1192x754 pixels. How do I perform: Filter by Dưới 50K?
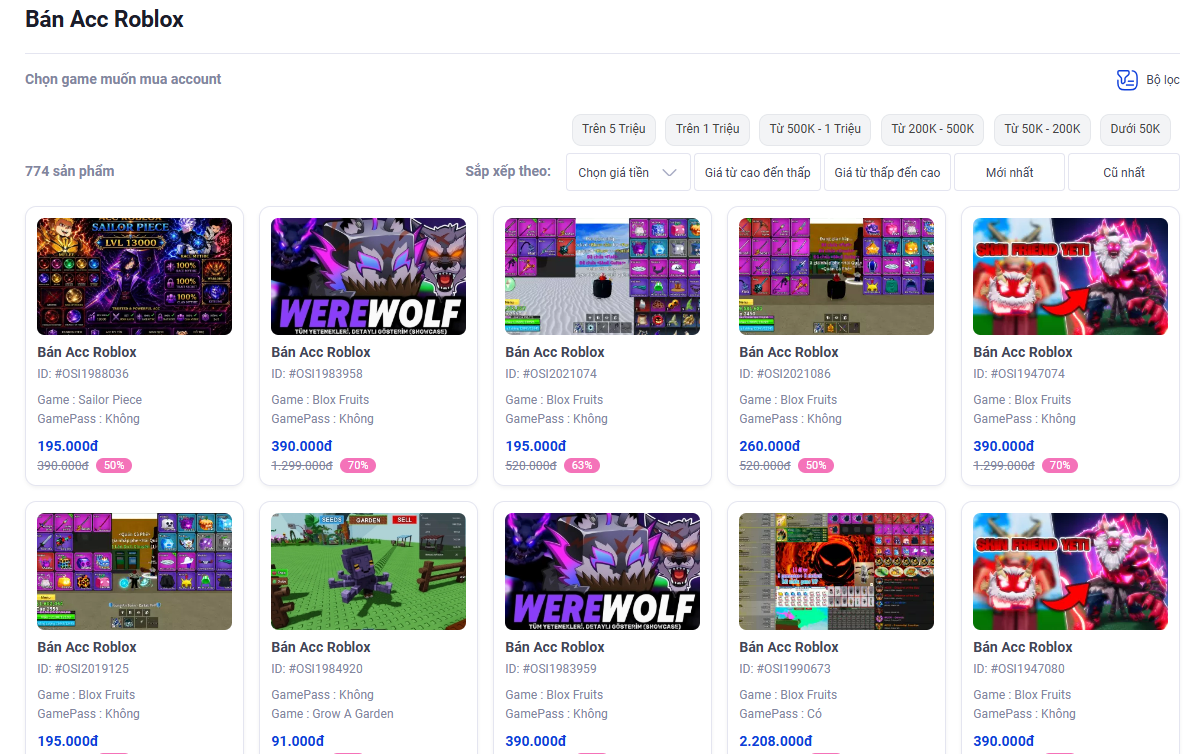pyautogui.click(x=1135, y=129)
